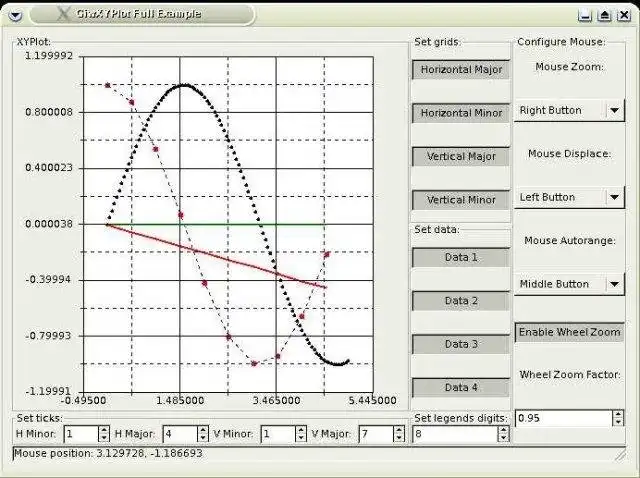Click the window resize grip at bottom corner
Image resolution: width=640 pixels, height=478 pixels.
620,456
